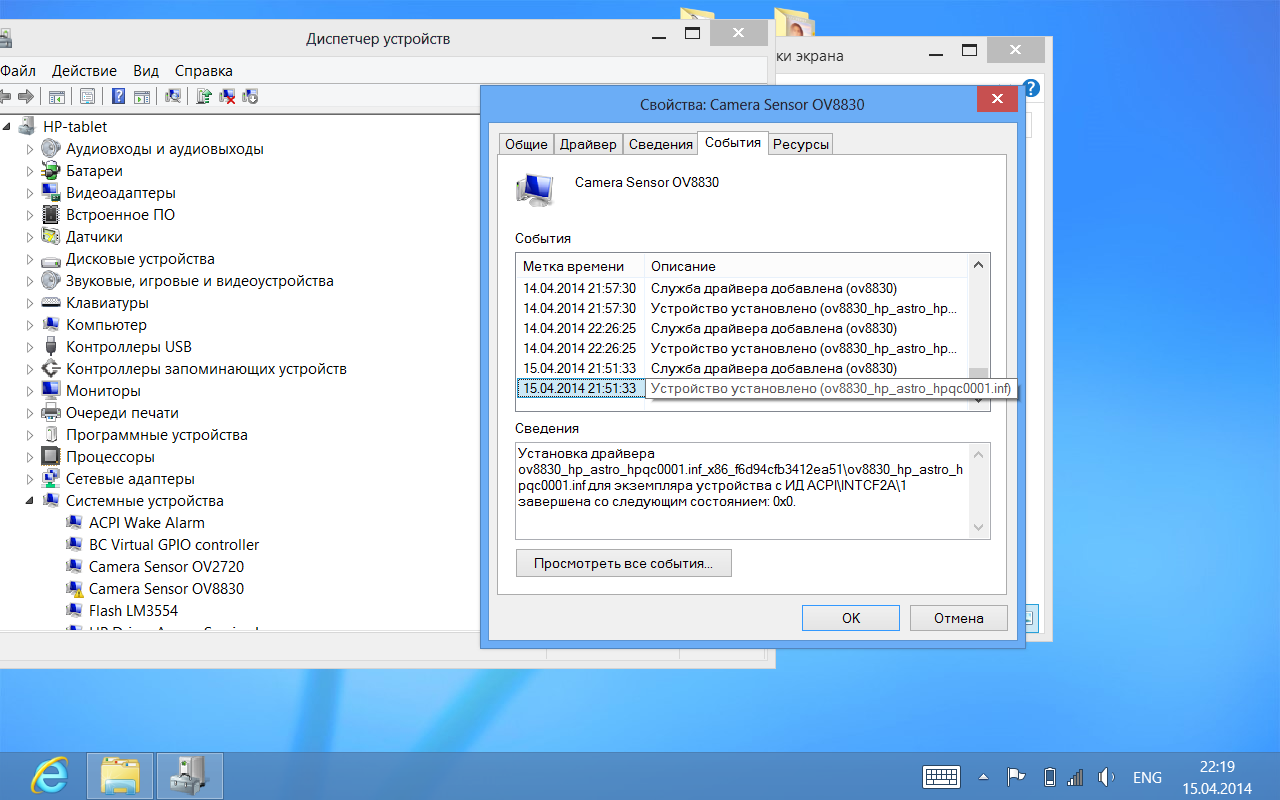The height and width of the screenshot is (800, 1280).
Task: Open the Справка menu
Action: click(204, 71)
